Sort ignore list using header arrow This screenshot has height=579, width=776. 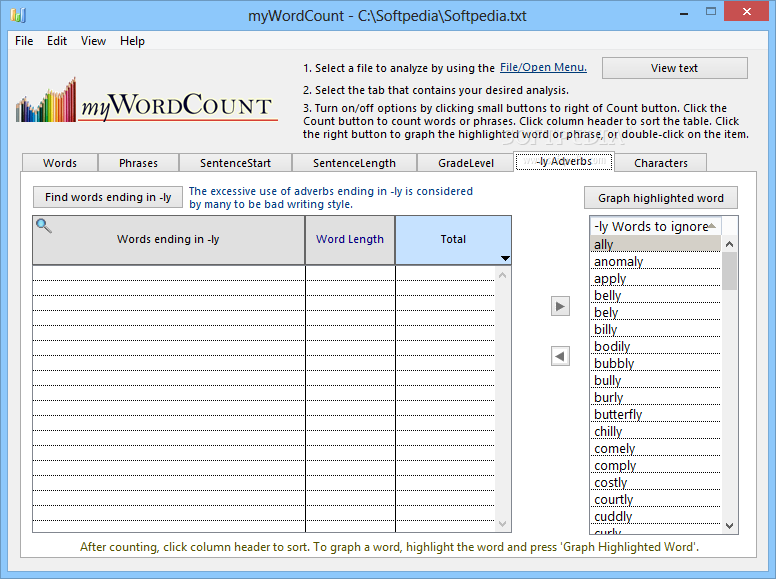[x=712, y=226]
